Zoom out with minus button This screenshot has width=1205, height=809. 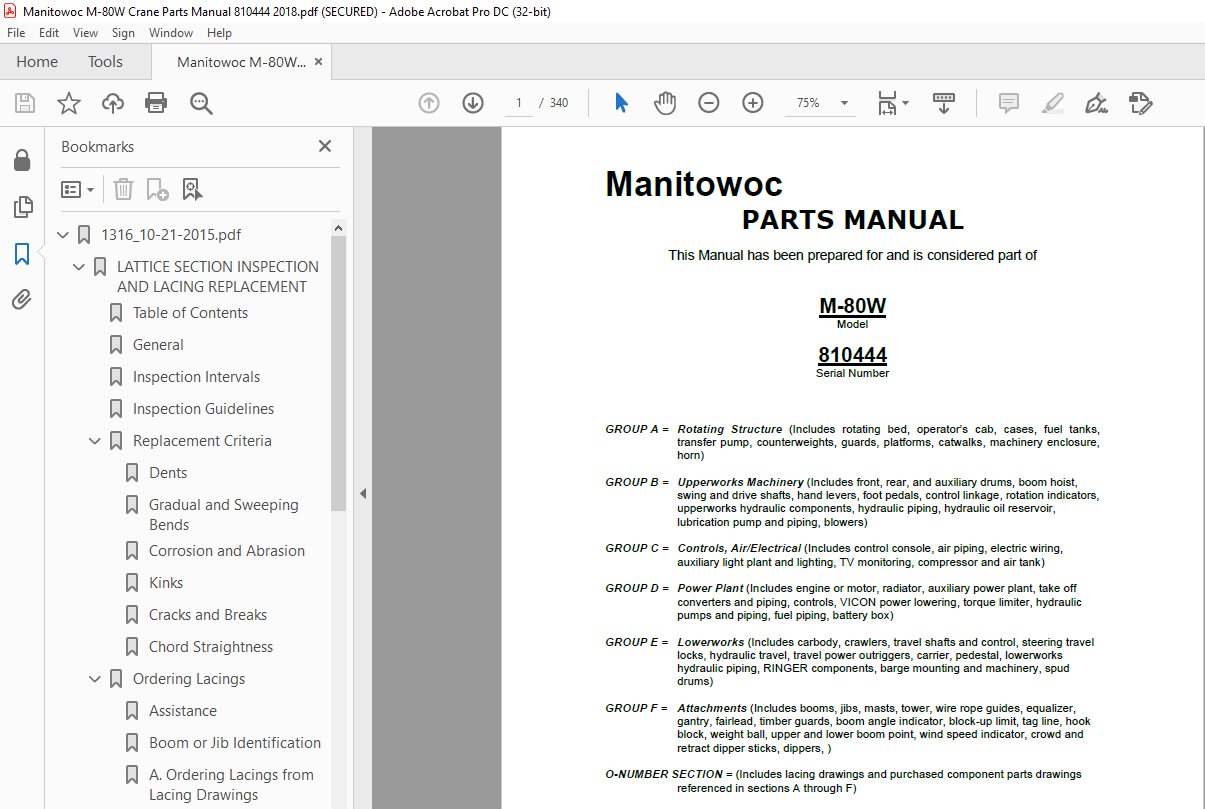(x=709, y=103)
